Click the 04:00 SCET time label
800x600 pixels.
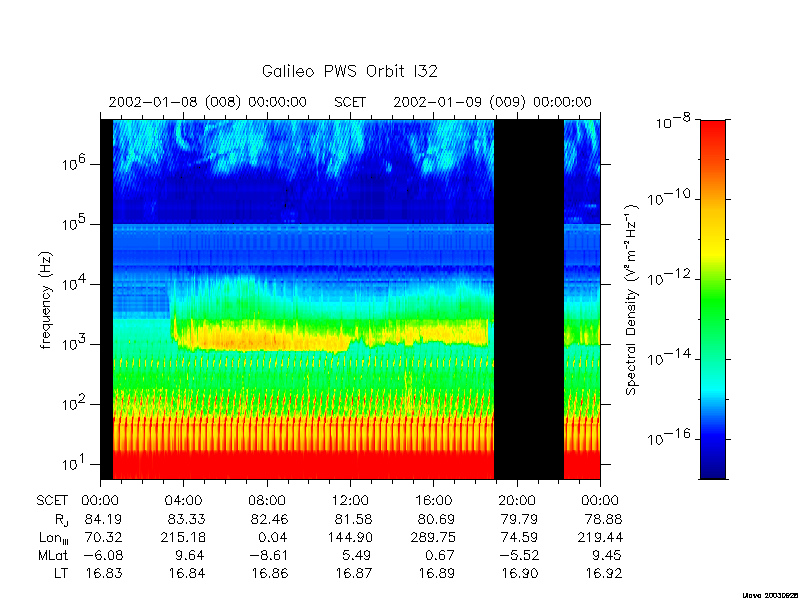tap(184, 501)
